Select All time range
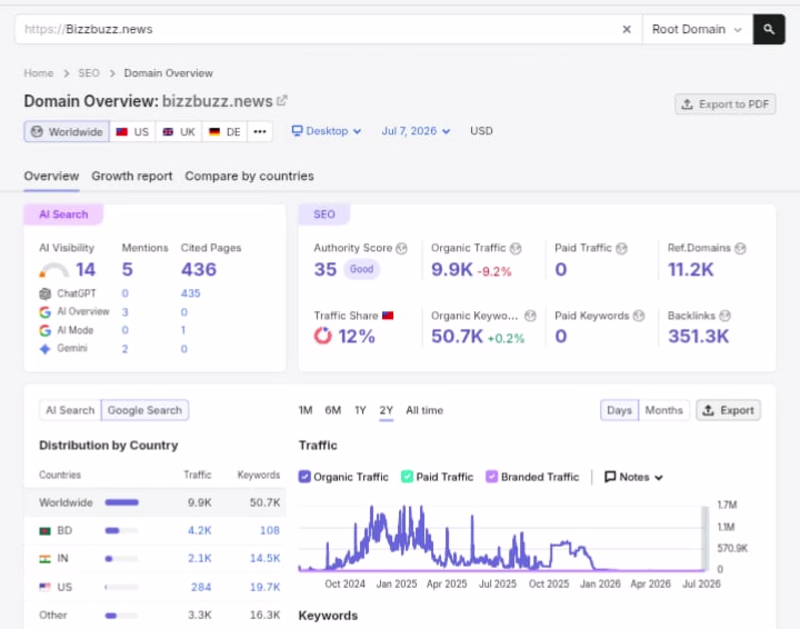The width and height of the screenshot is (800, 629). click(x=424, y=410)
